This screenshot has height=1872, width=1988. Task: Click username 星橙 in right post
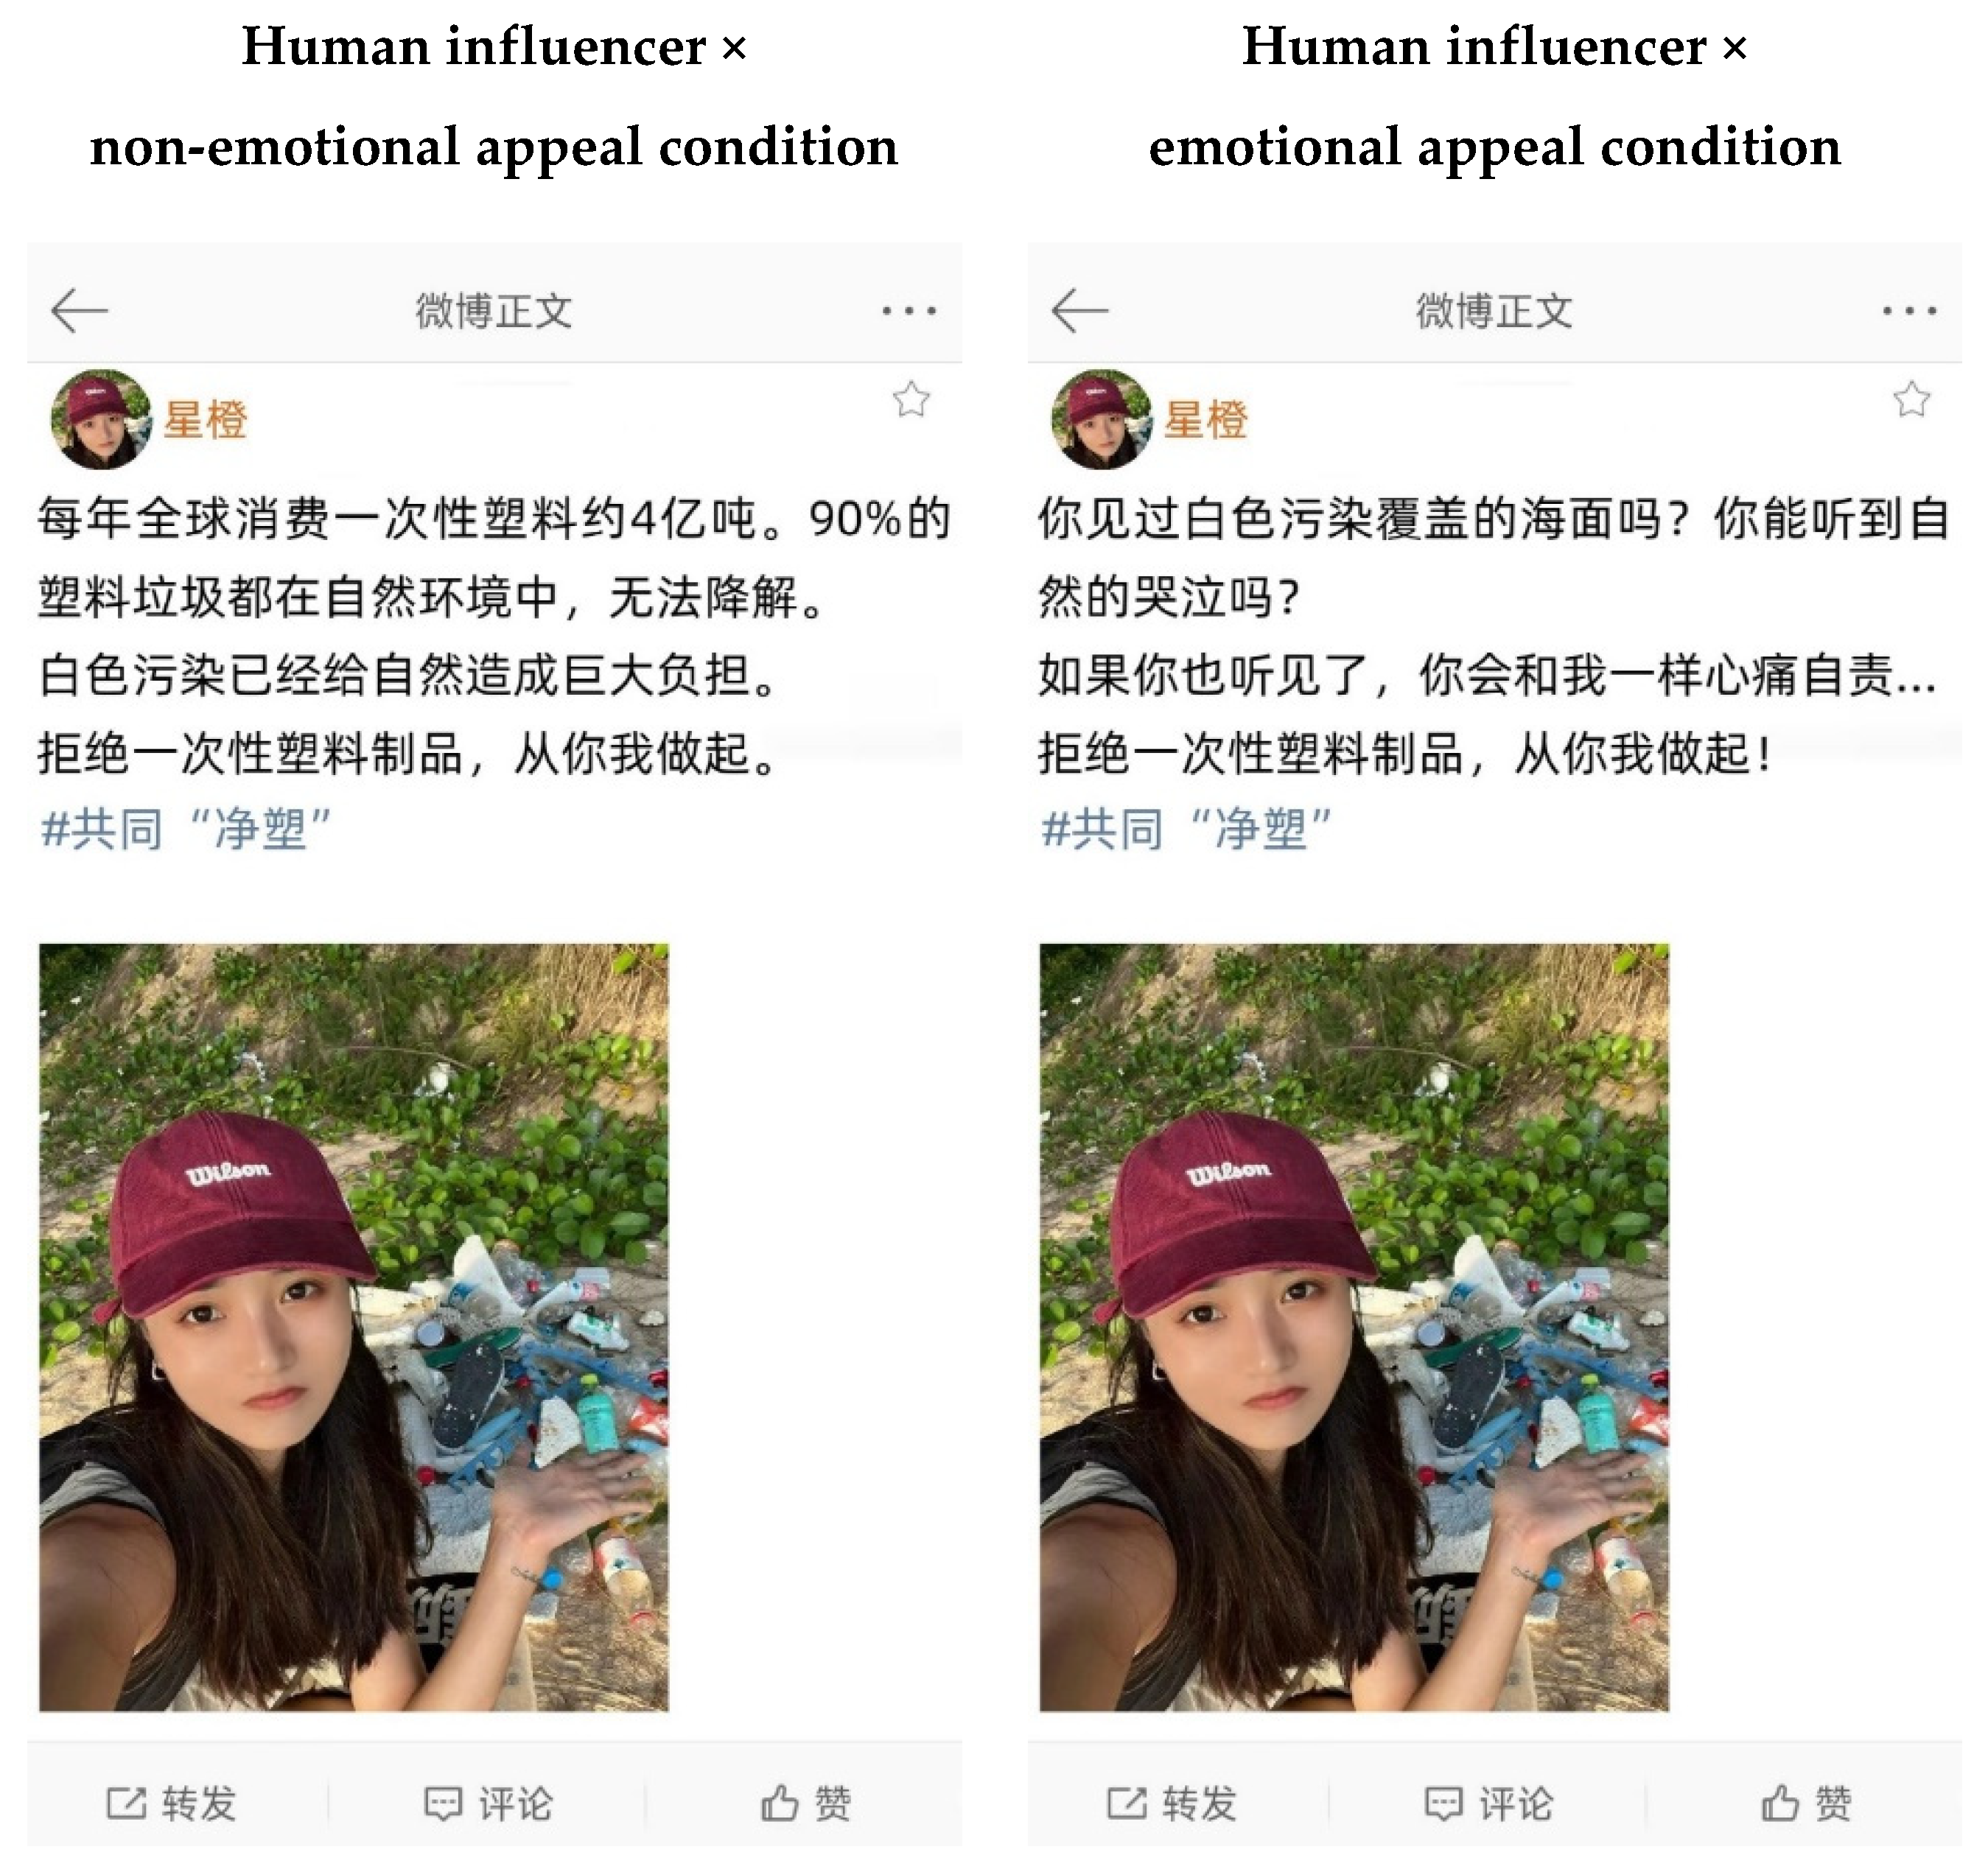point(1205,419)
